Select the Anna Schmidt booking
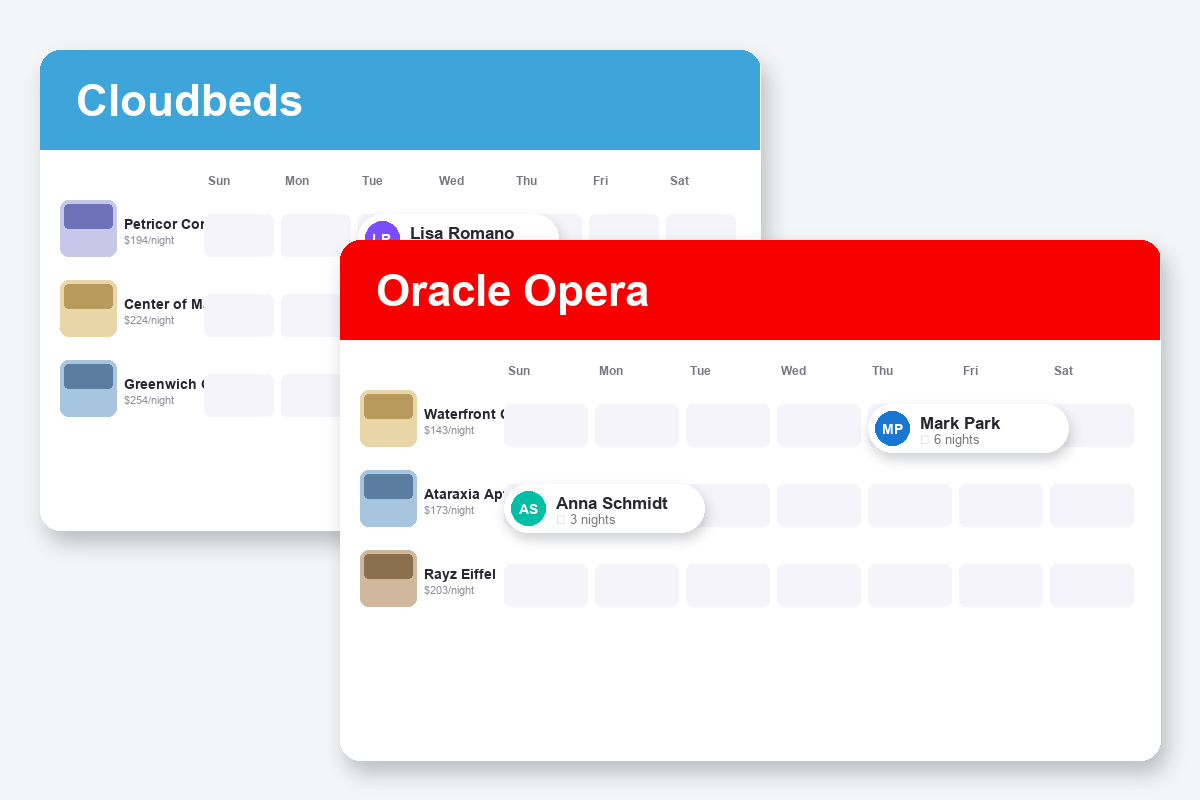Screen dimensions: 1200x800 pyautogui.click(x=604, y=509)
